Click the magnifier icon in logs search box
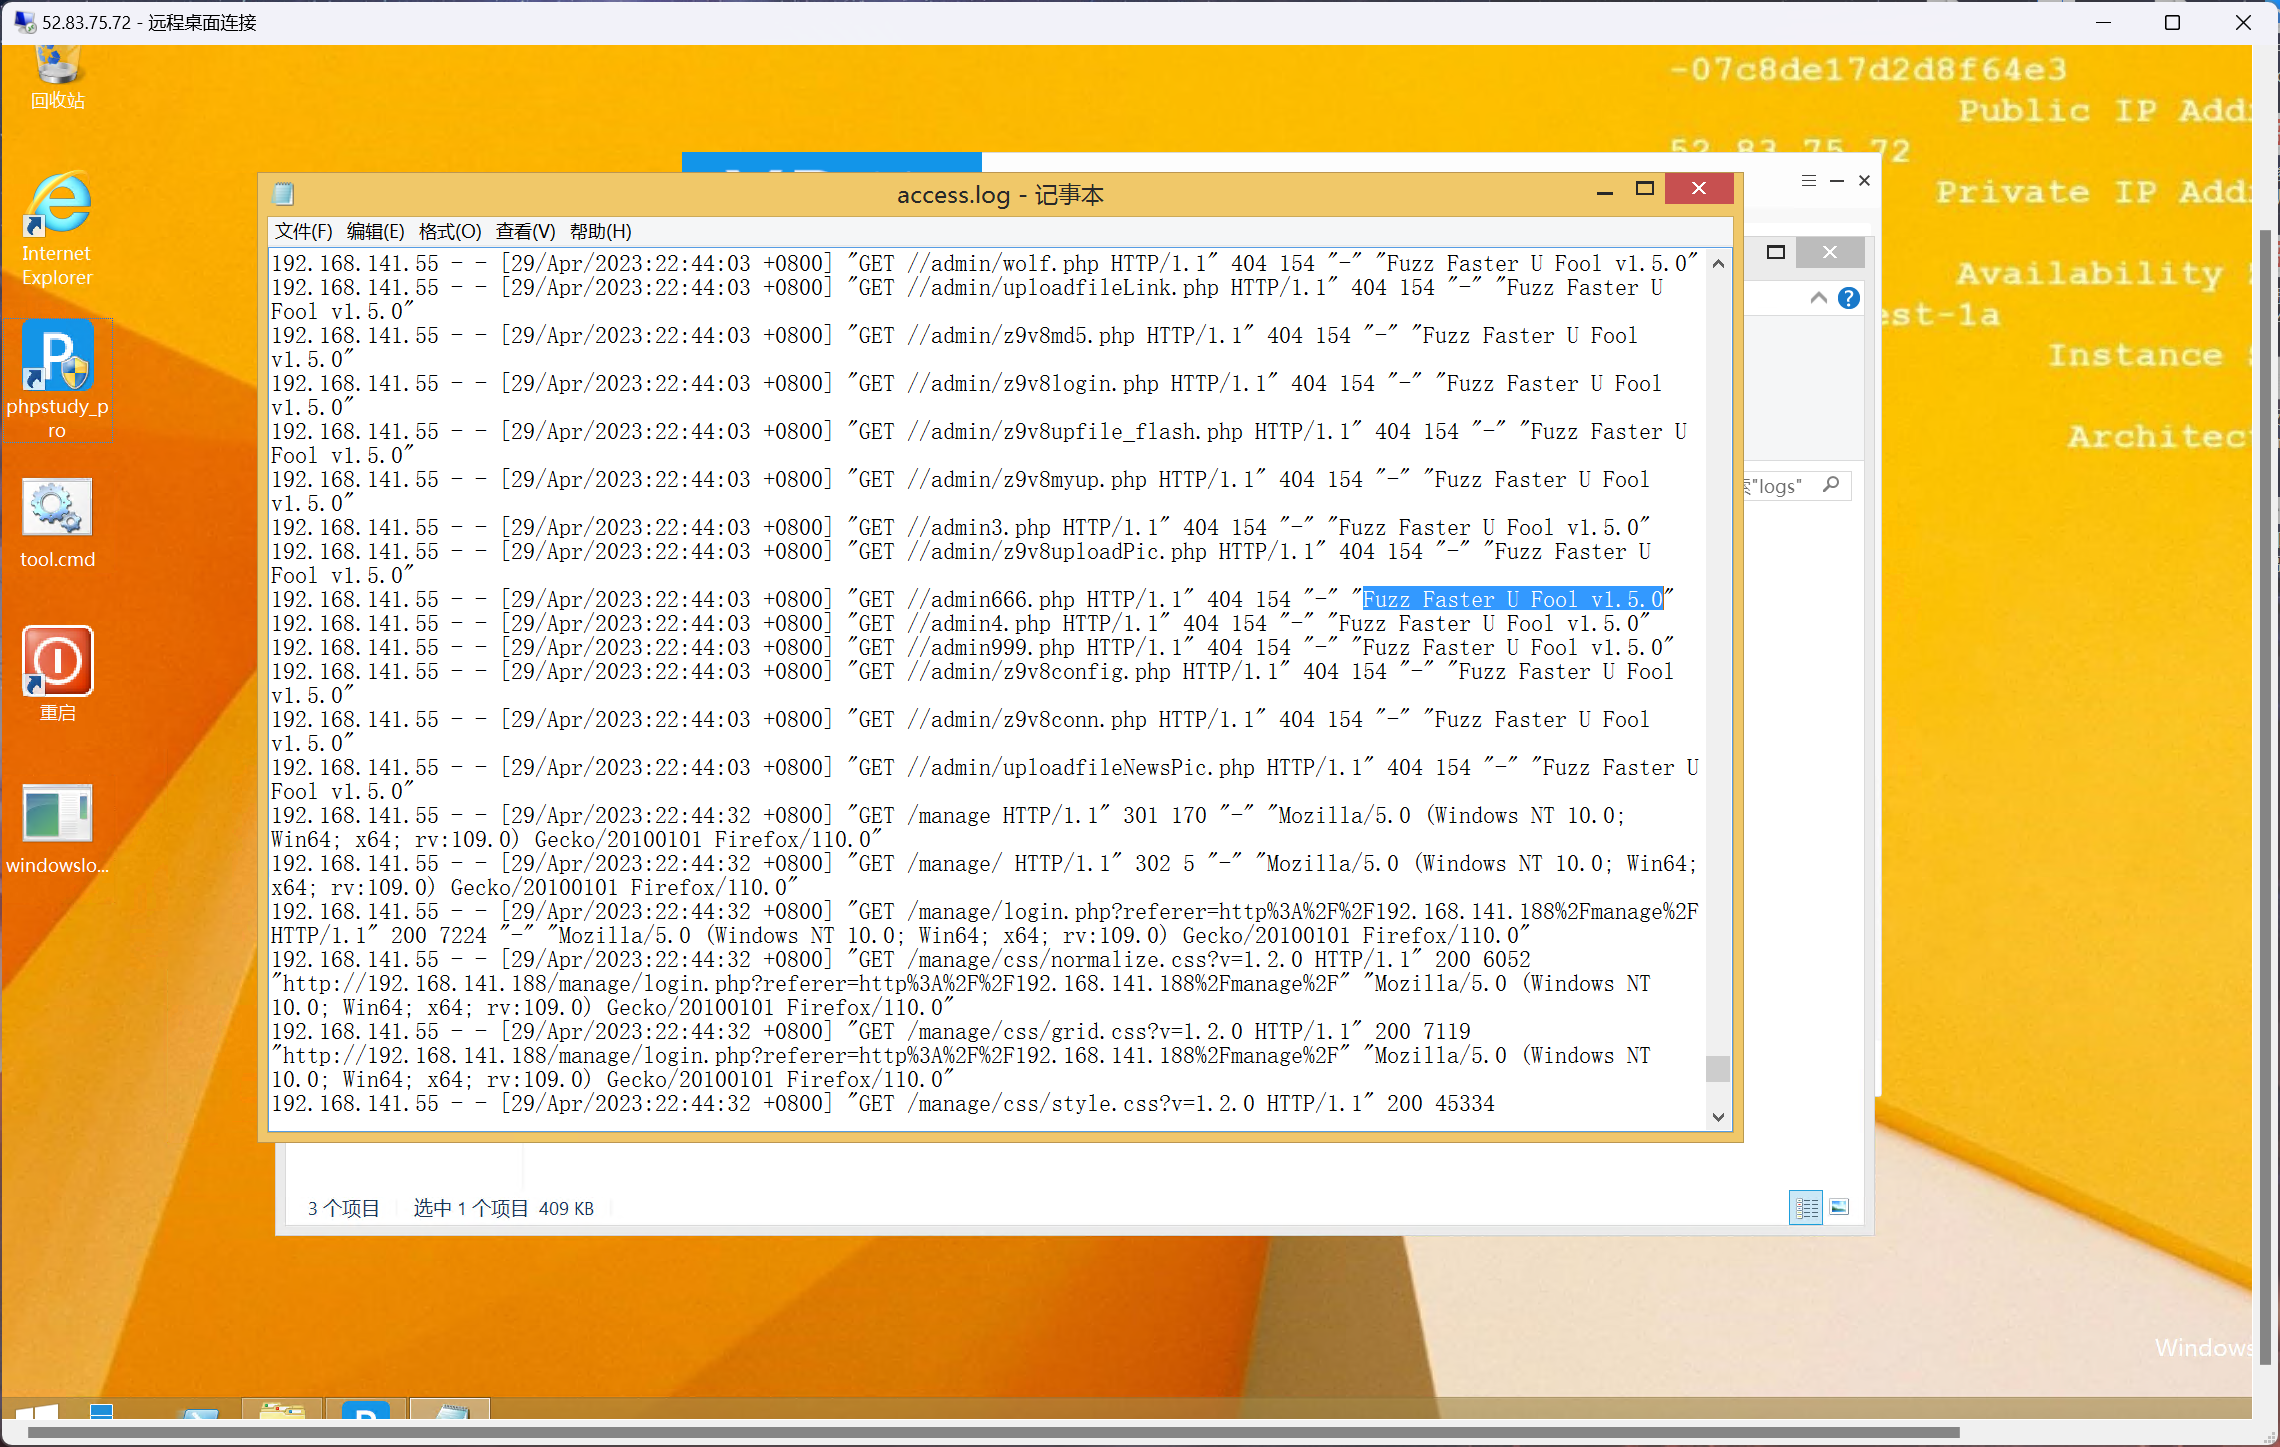 coord(1831,485)
